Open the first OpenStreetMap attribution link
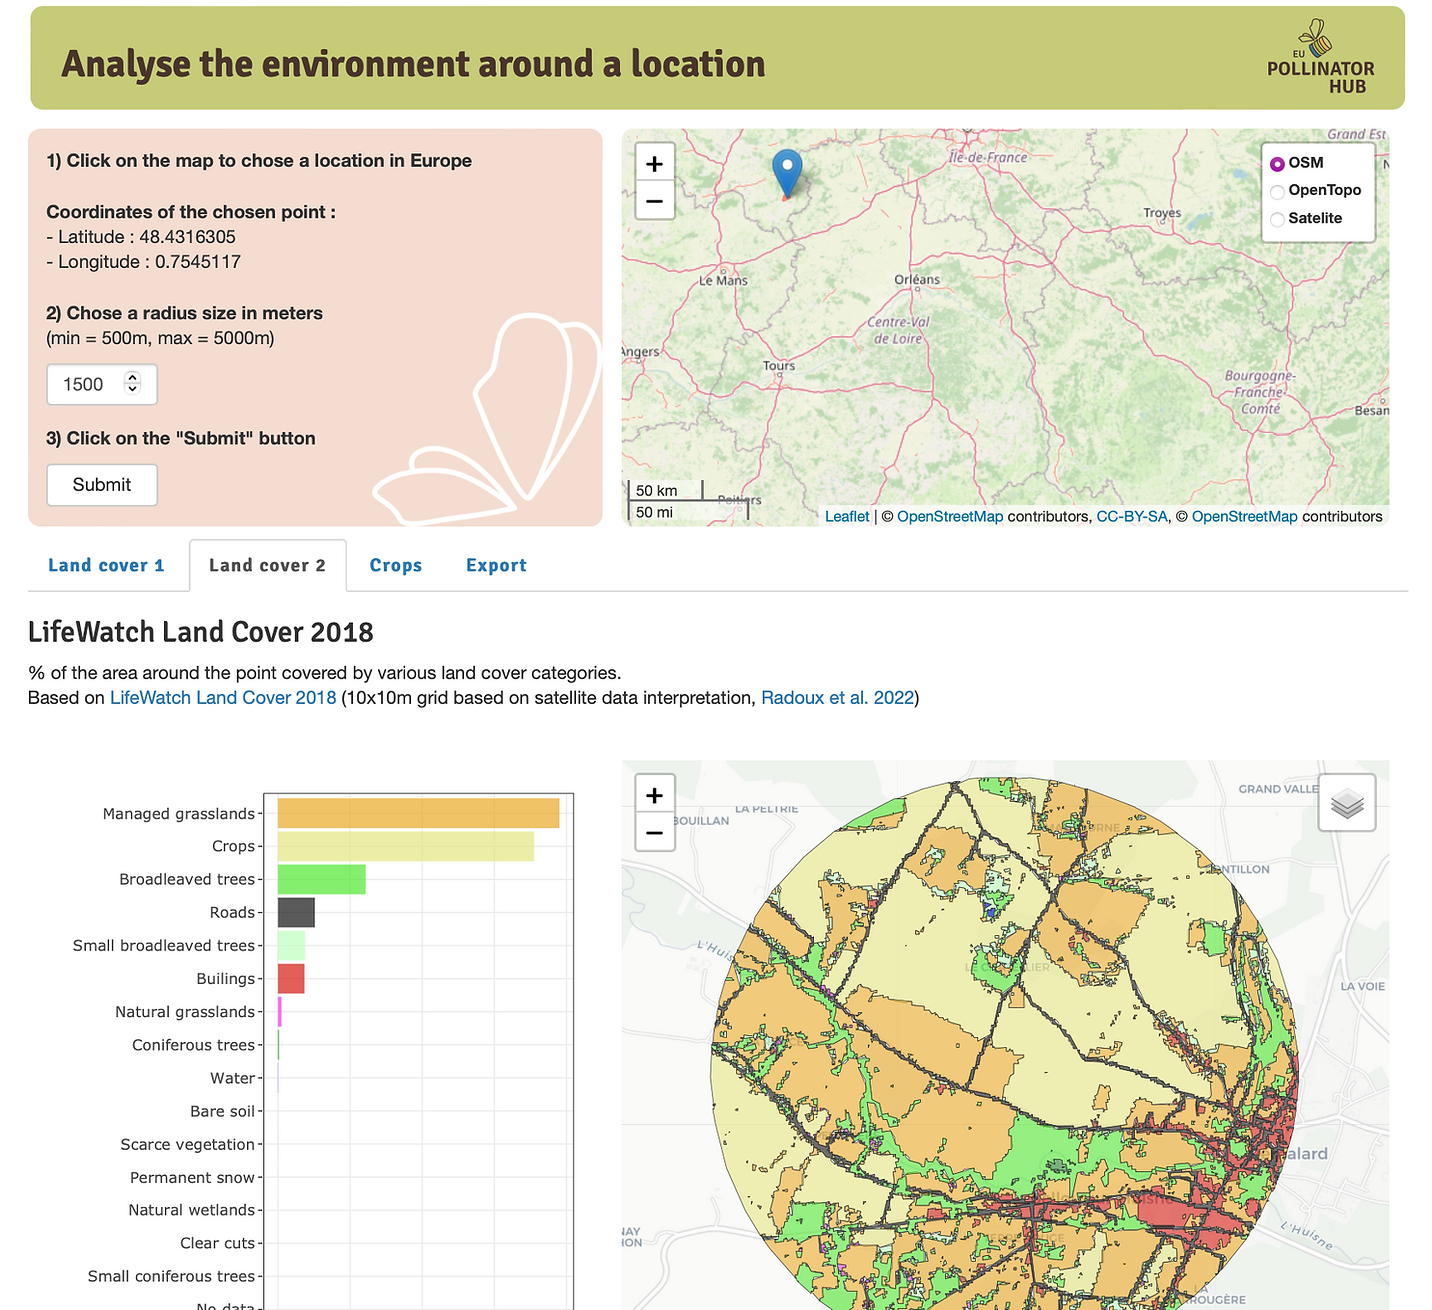 (x=950, y=517)
